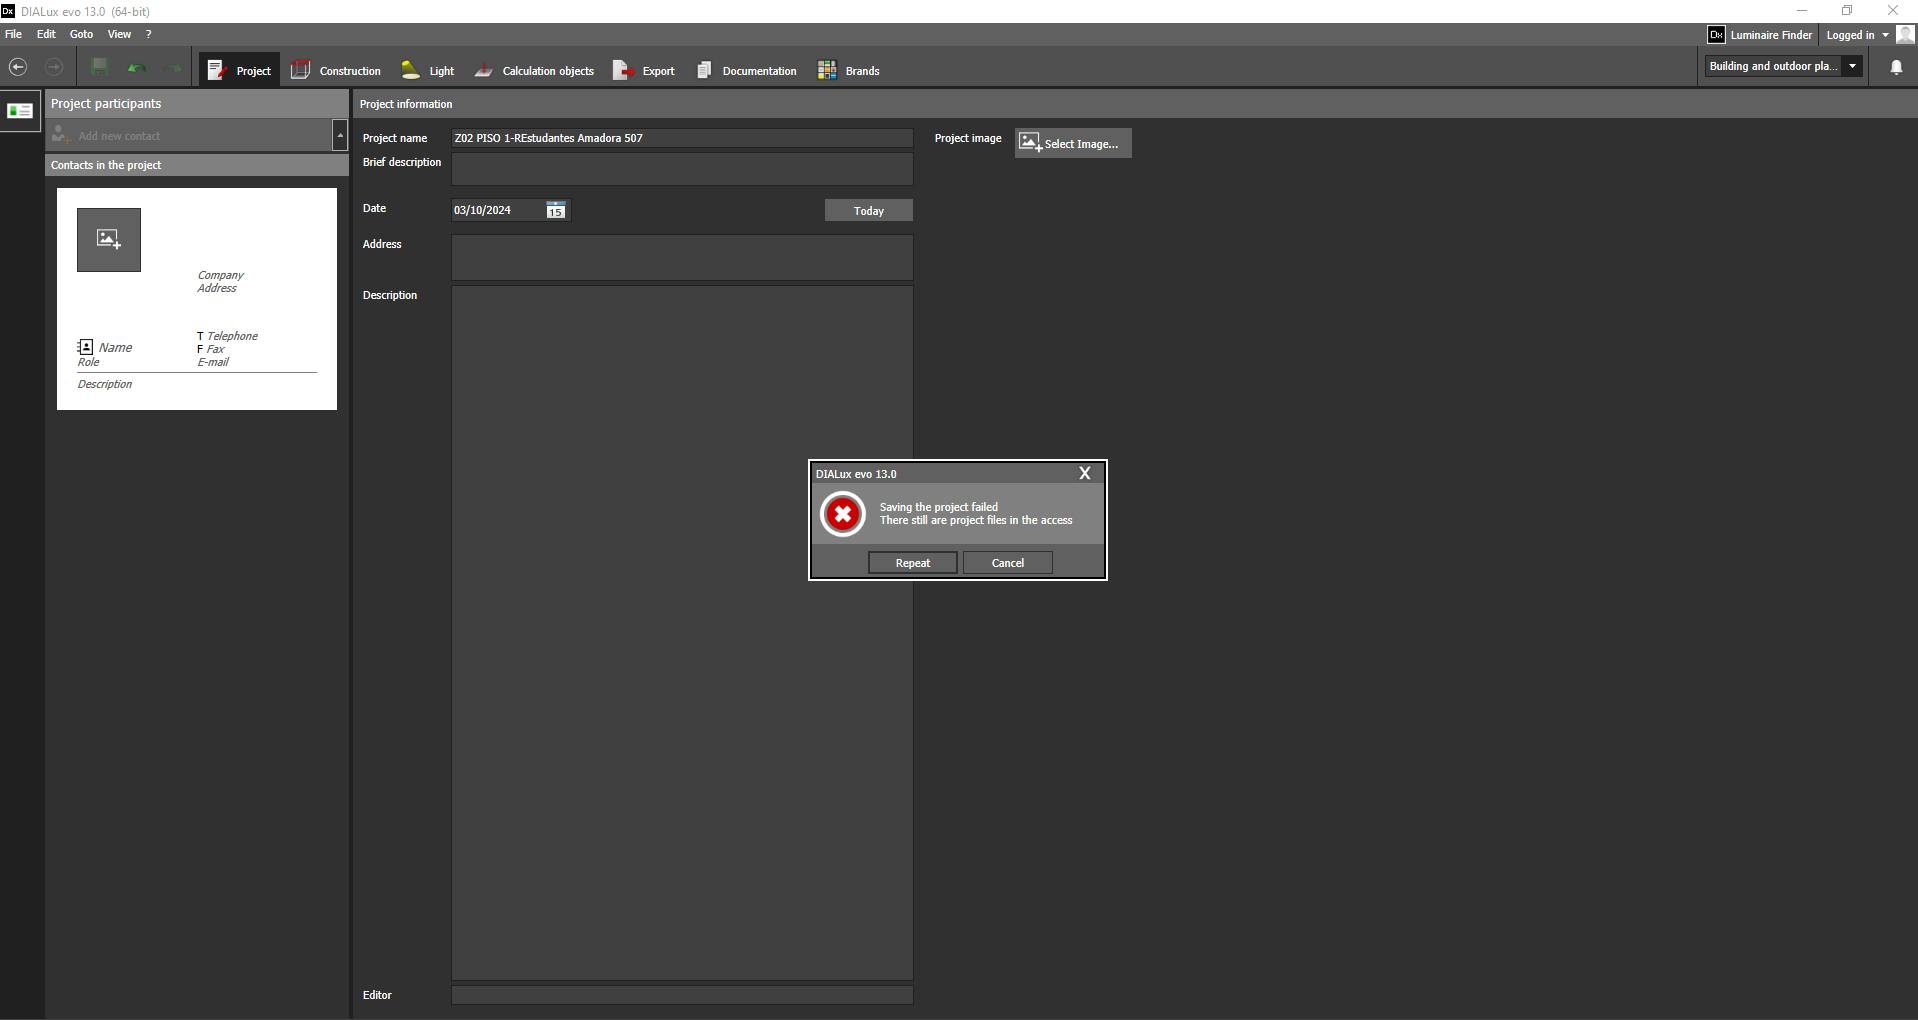Click the Today date button

[869, 211]
